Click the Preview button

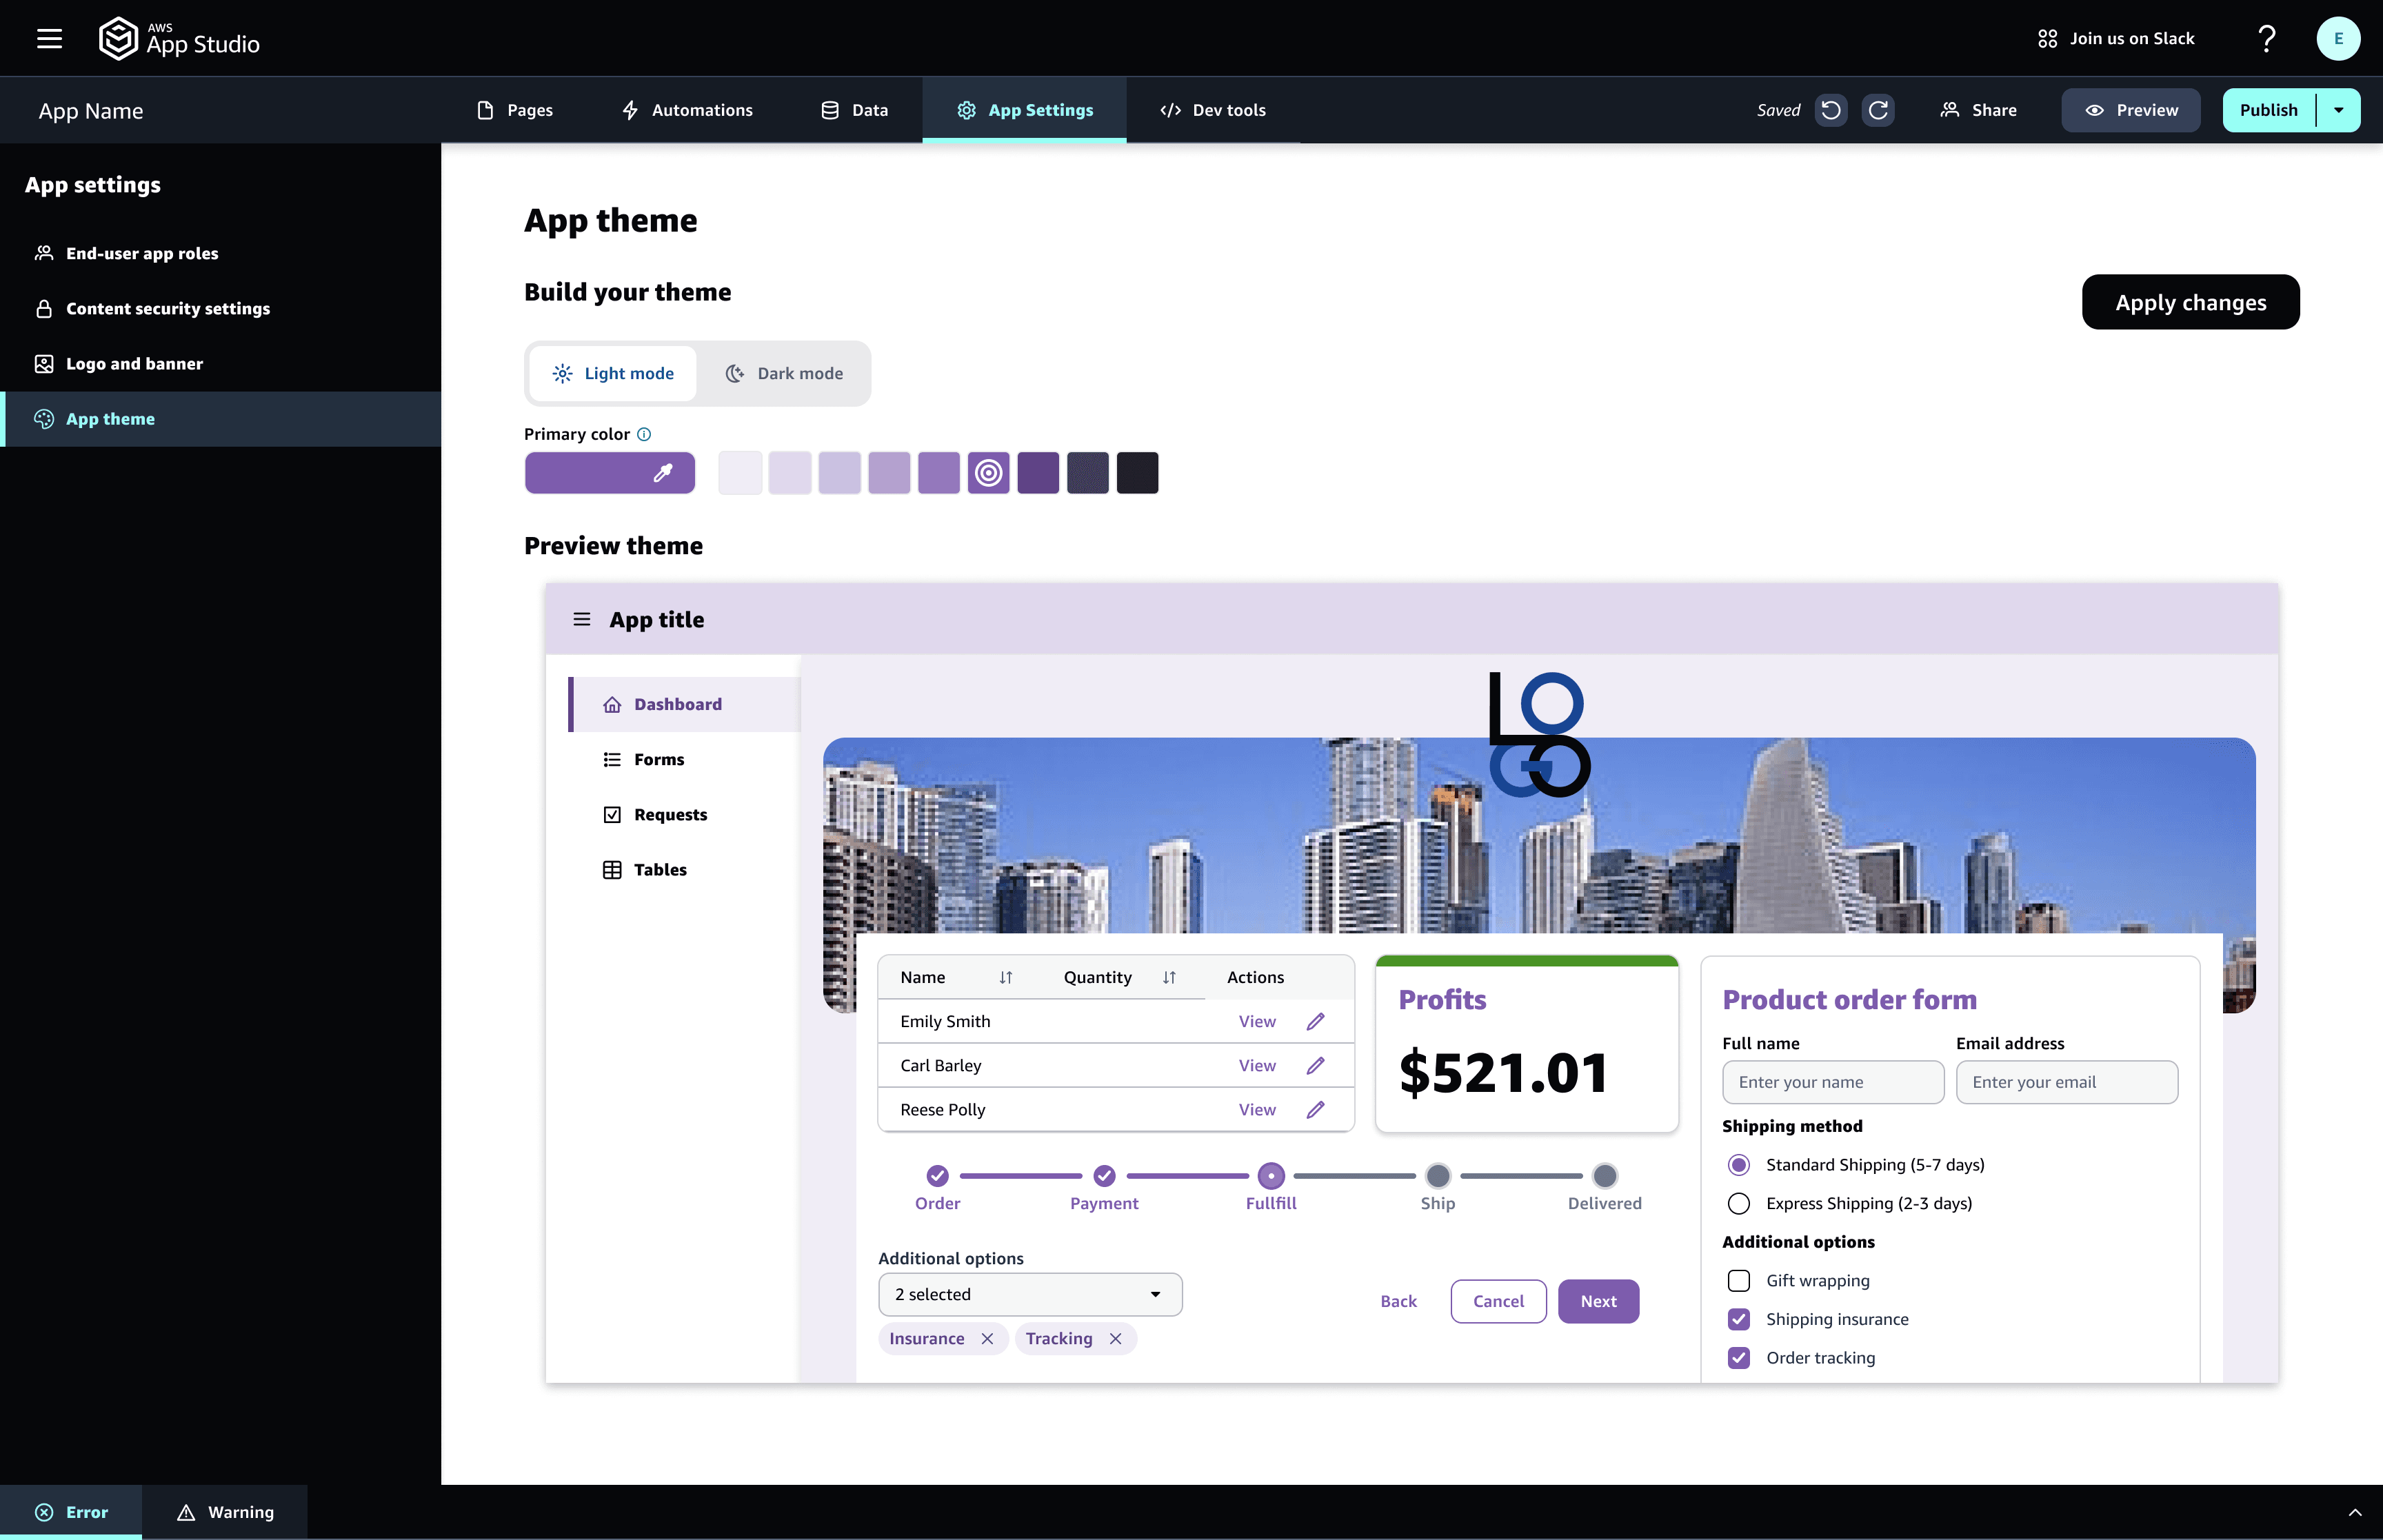[x=2131, y=110]
